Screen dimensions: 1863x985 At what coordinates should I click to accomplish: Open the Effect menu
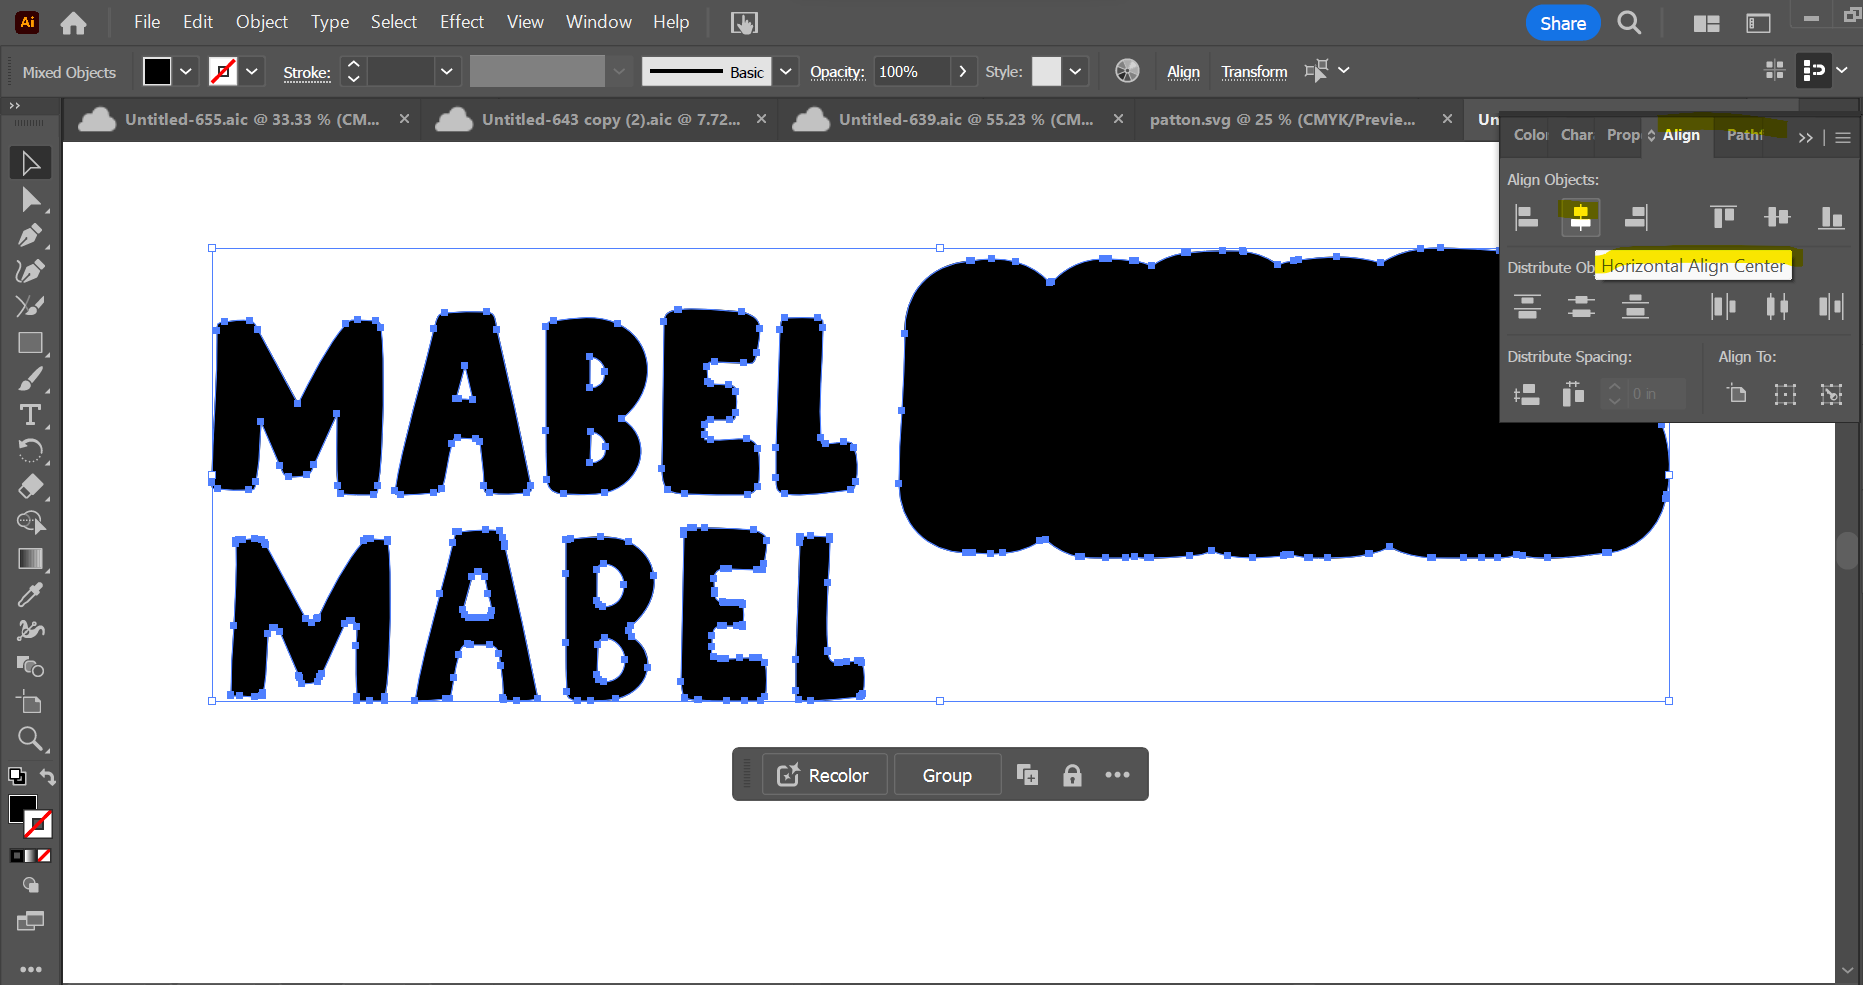coord(461,22)
